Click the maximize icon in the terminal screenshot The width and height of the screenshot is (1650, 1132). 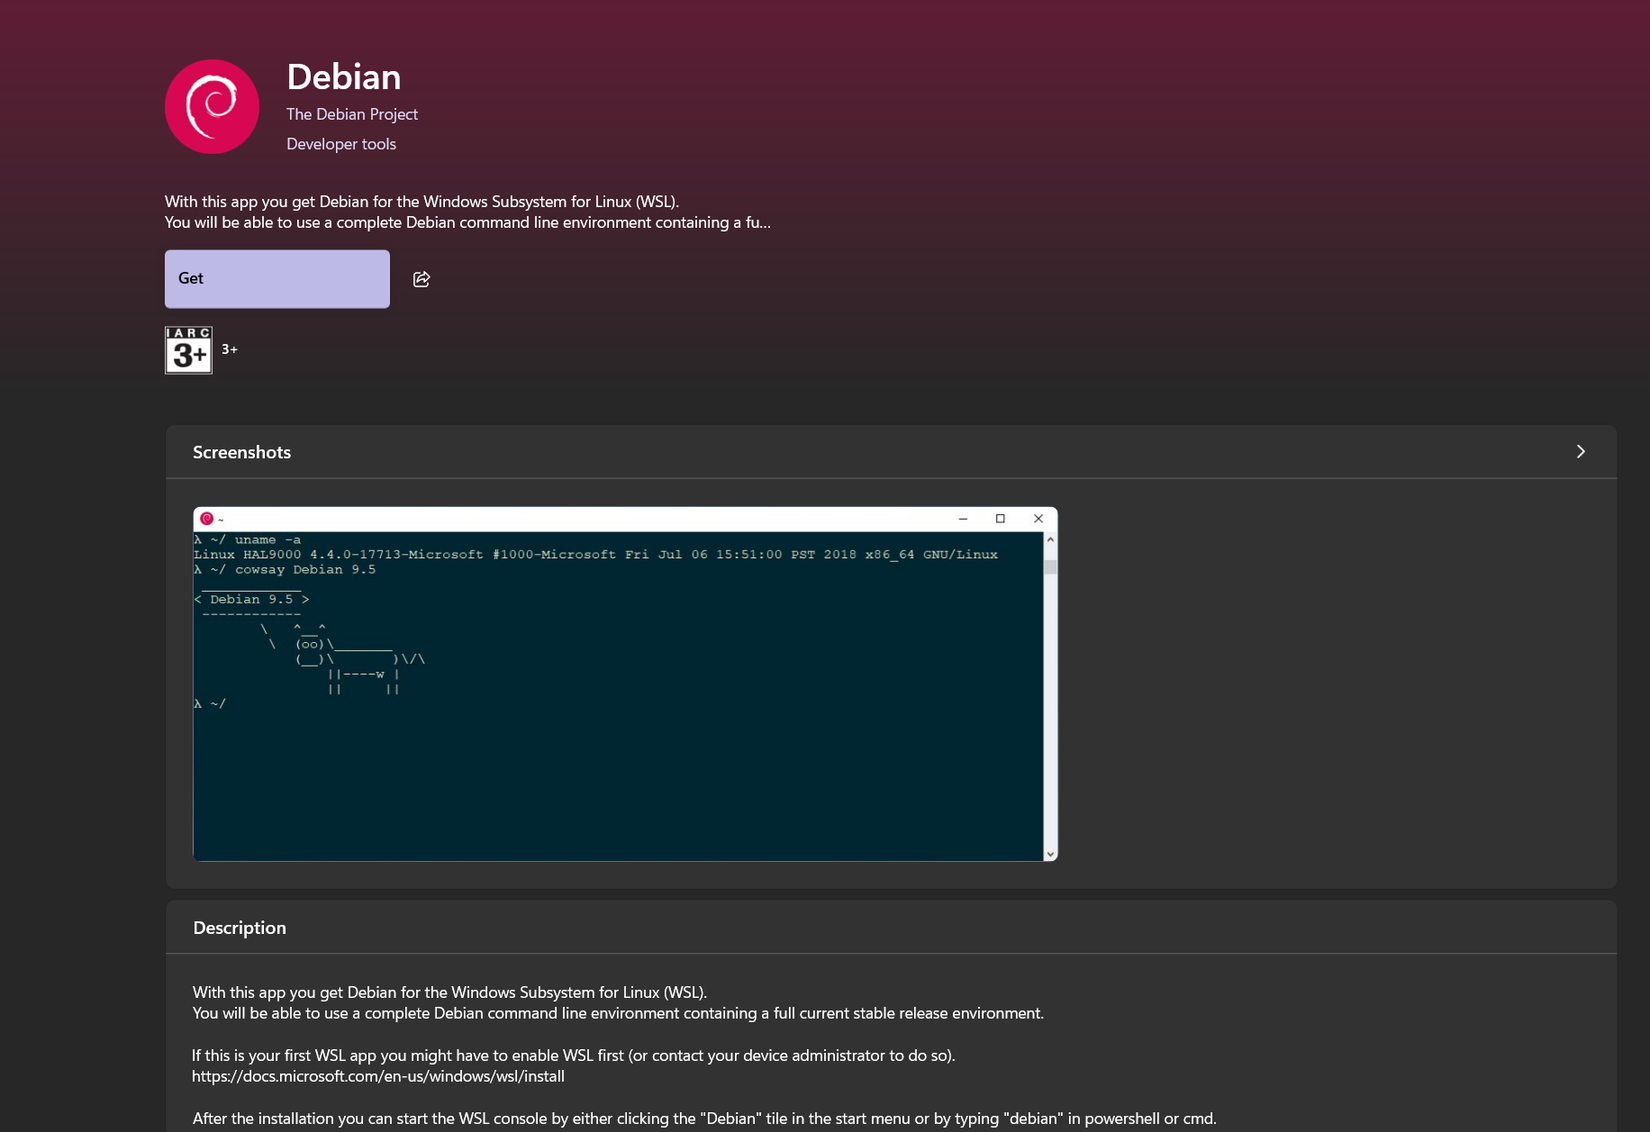coord(1000,518)
